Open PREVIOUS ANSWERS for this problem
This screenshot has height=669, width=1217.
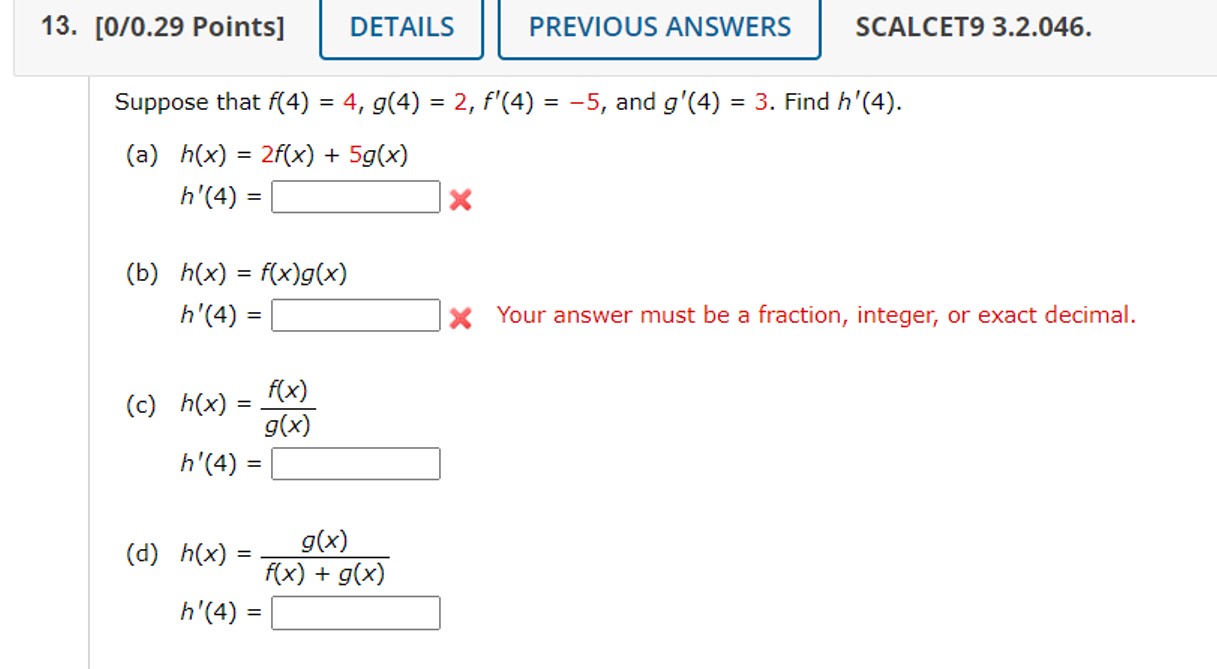click(655, 28)
